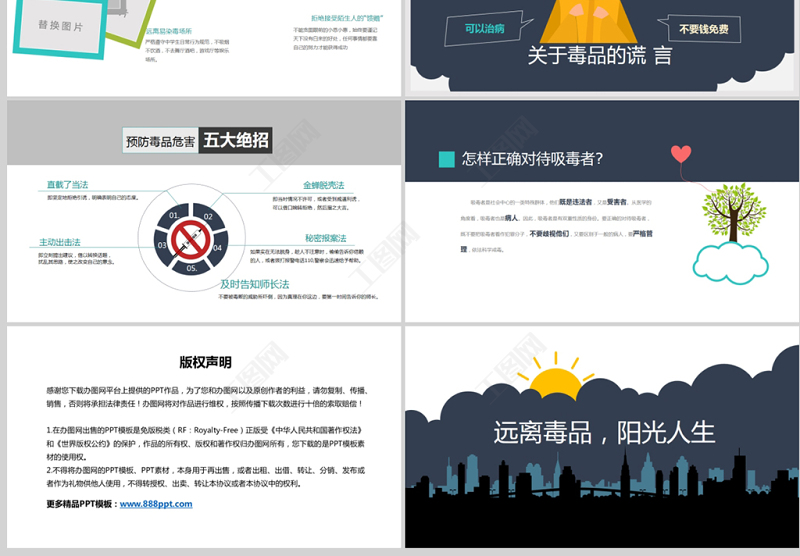Image resolution: width=800 pixels, height=556 pixels.
Task: Click the 不要钱免费 label button
Action: point(703,29)
